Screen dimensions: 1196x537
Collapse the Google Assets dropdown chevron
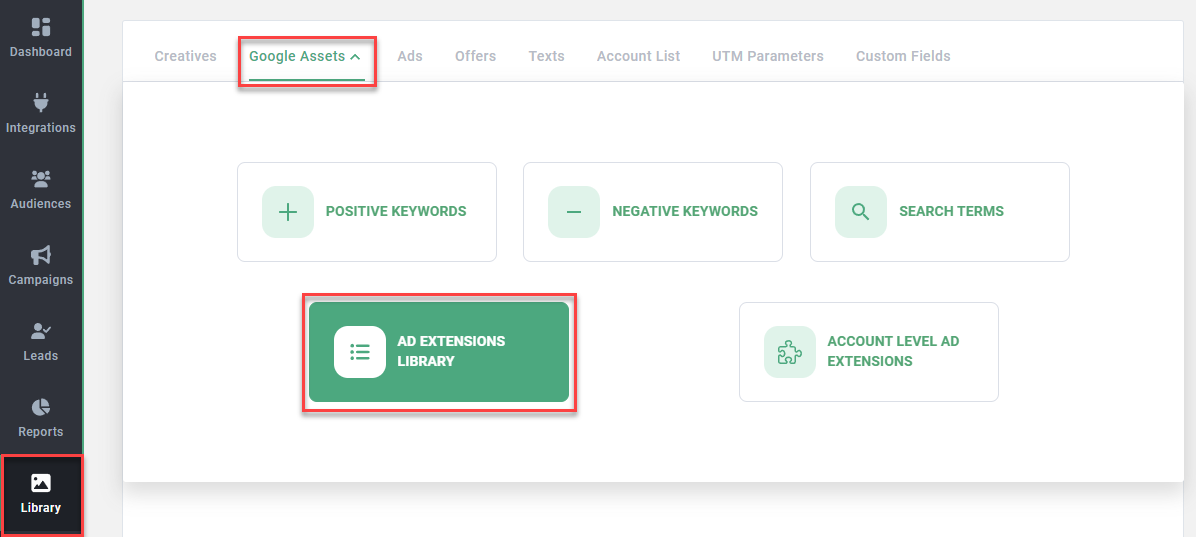(x=355, y=57)
